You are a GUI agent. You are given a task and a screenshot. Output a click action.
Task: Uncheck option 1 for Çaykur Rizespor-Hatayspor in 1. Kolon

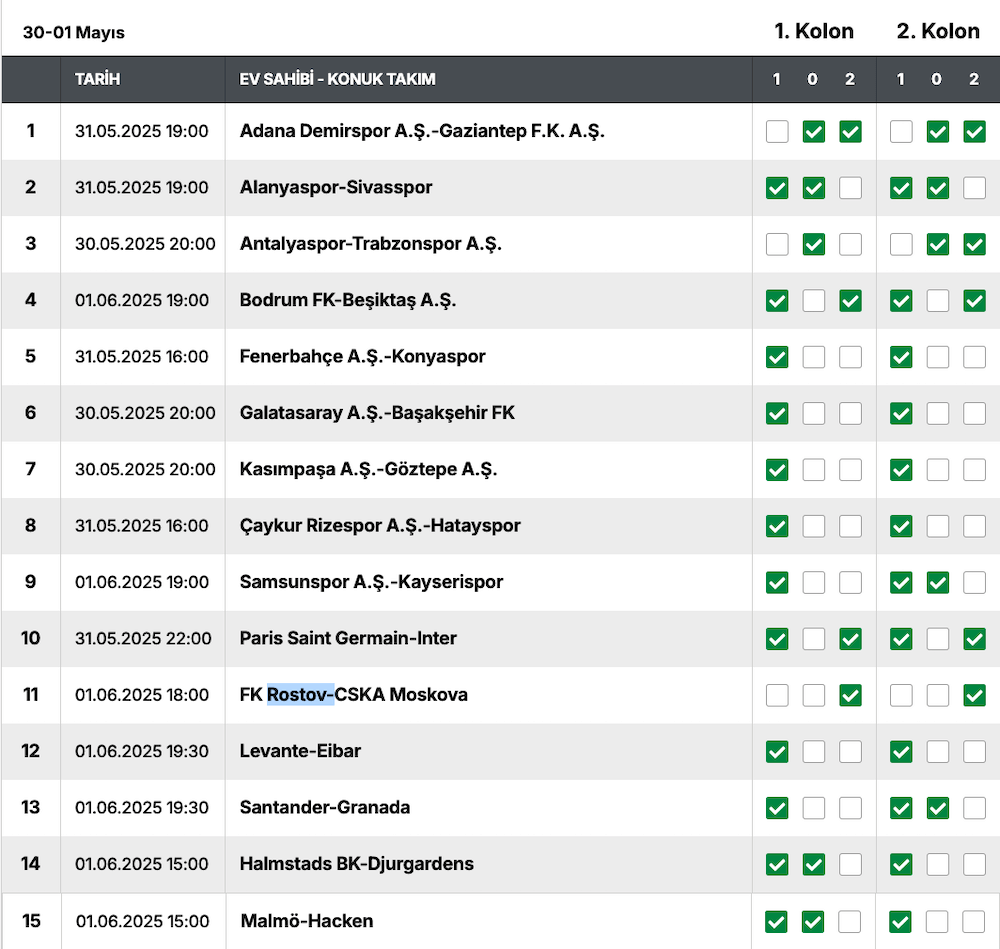tap(777, 526)
